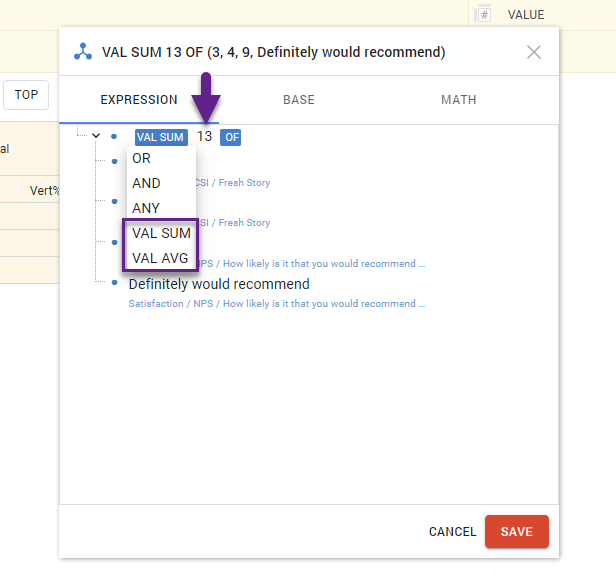Select the Definitely would recommend tree item
616x584 pixels.
pos(219,284)
